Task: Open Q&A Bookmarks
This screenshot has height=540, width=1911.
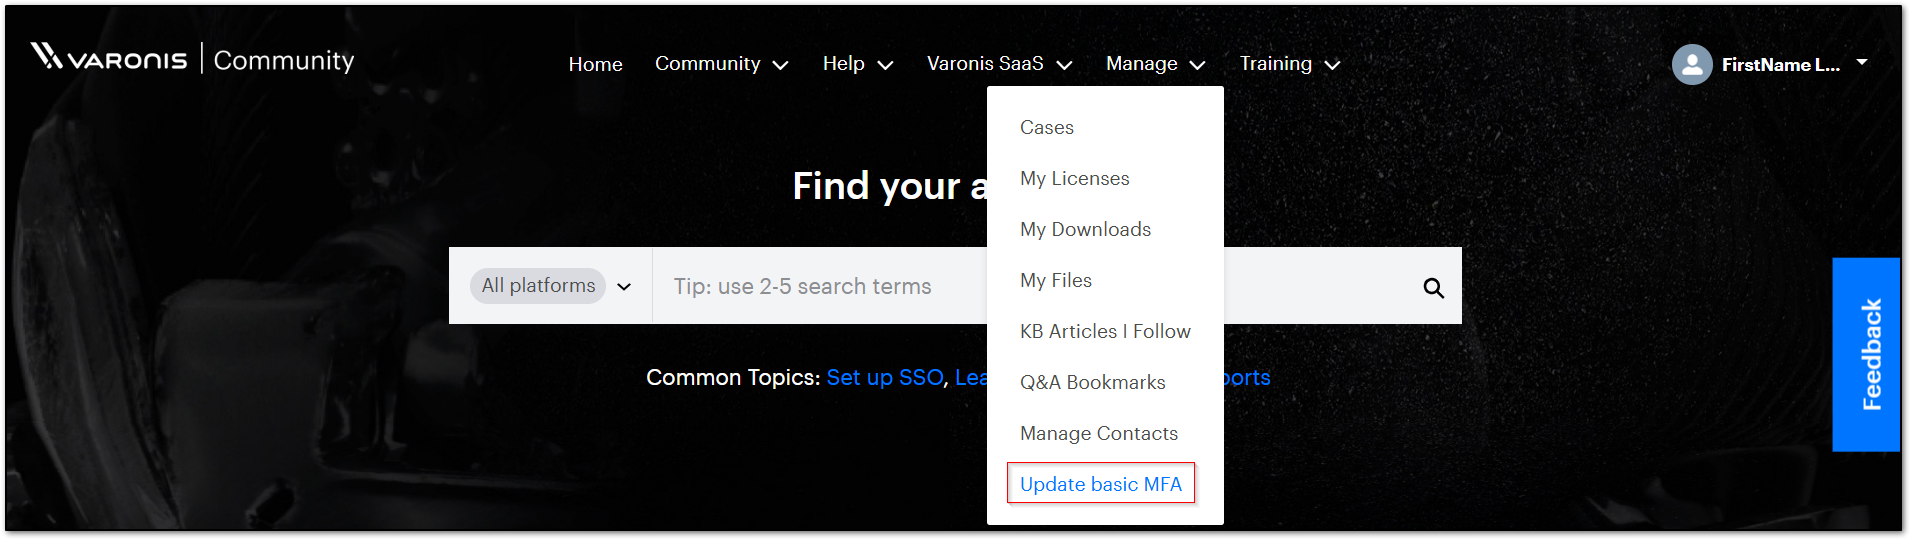Action: click(1092, 382)
